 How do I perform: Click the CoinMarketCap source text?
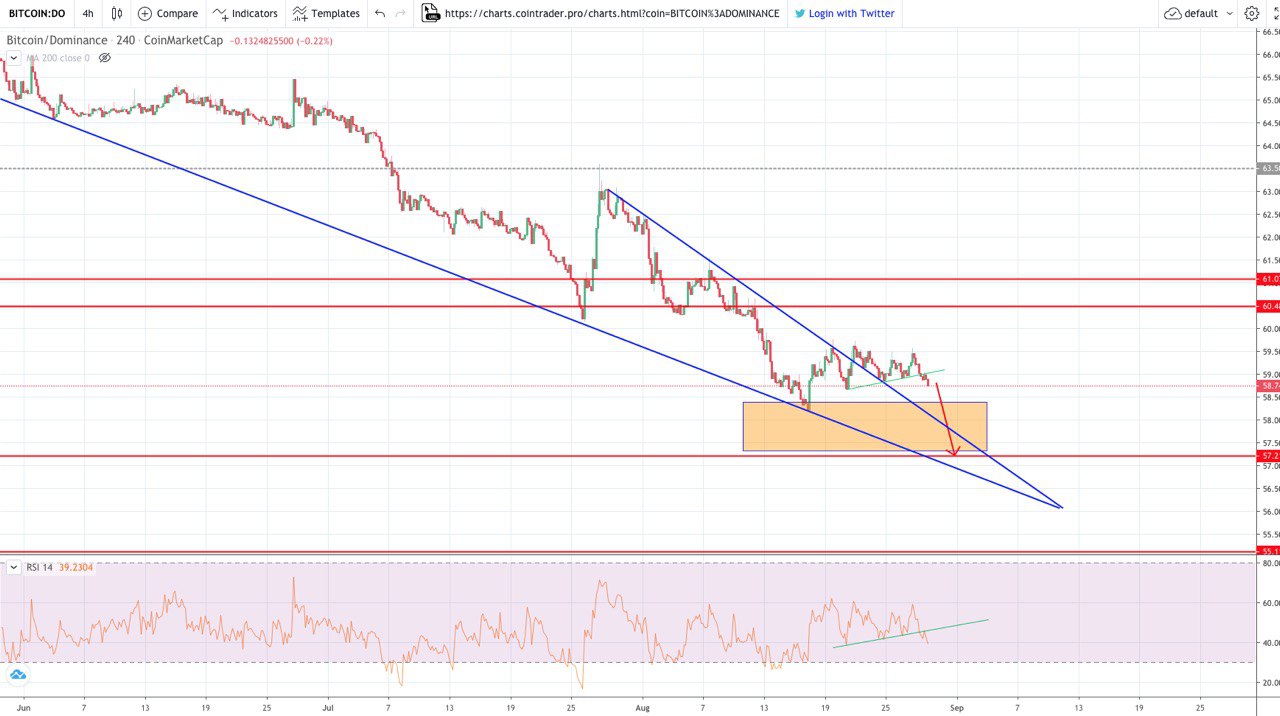pos(183,41)
